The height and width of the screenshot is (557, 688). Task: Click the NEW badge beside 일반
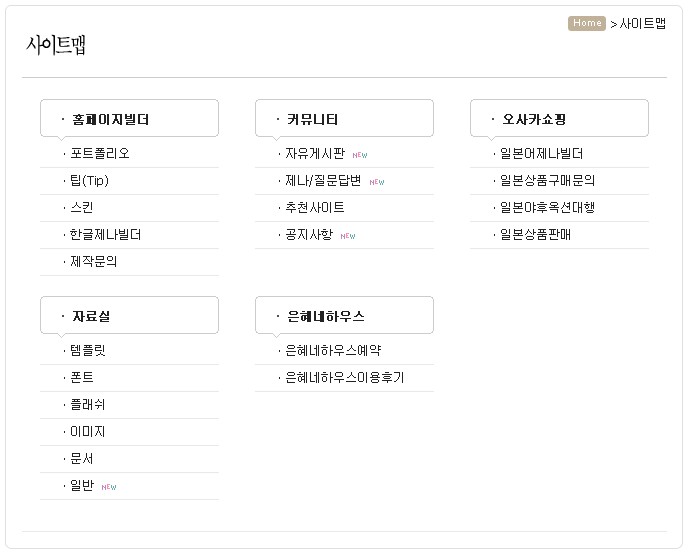(x=109, y=487)
